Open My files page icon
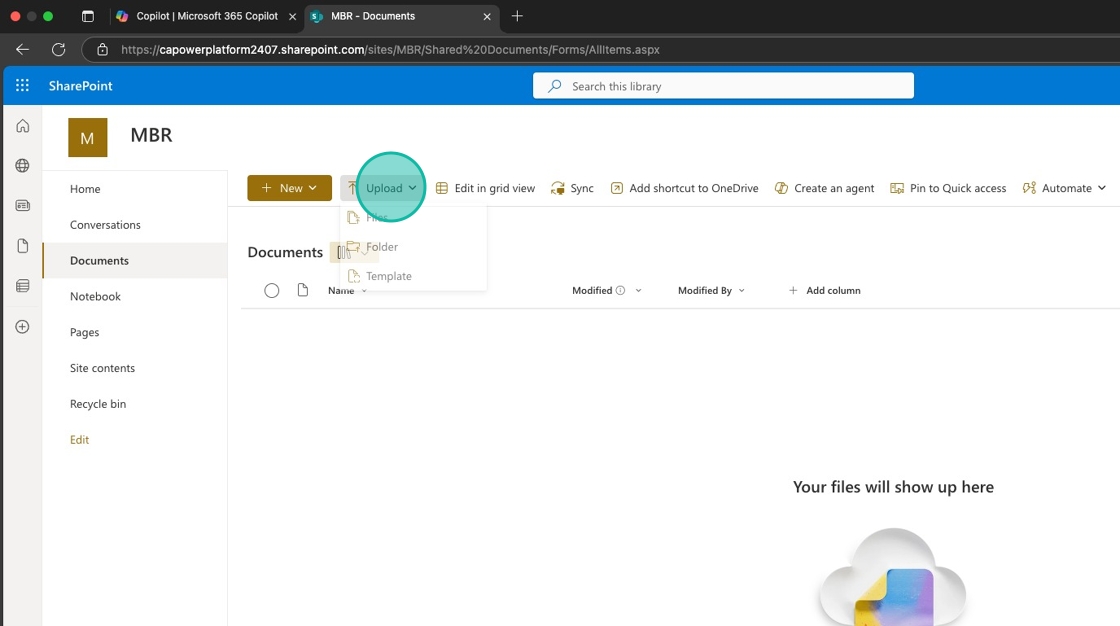 click(x=22, y=246)
